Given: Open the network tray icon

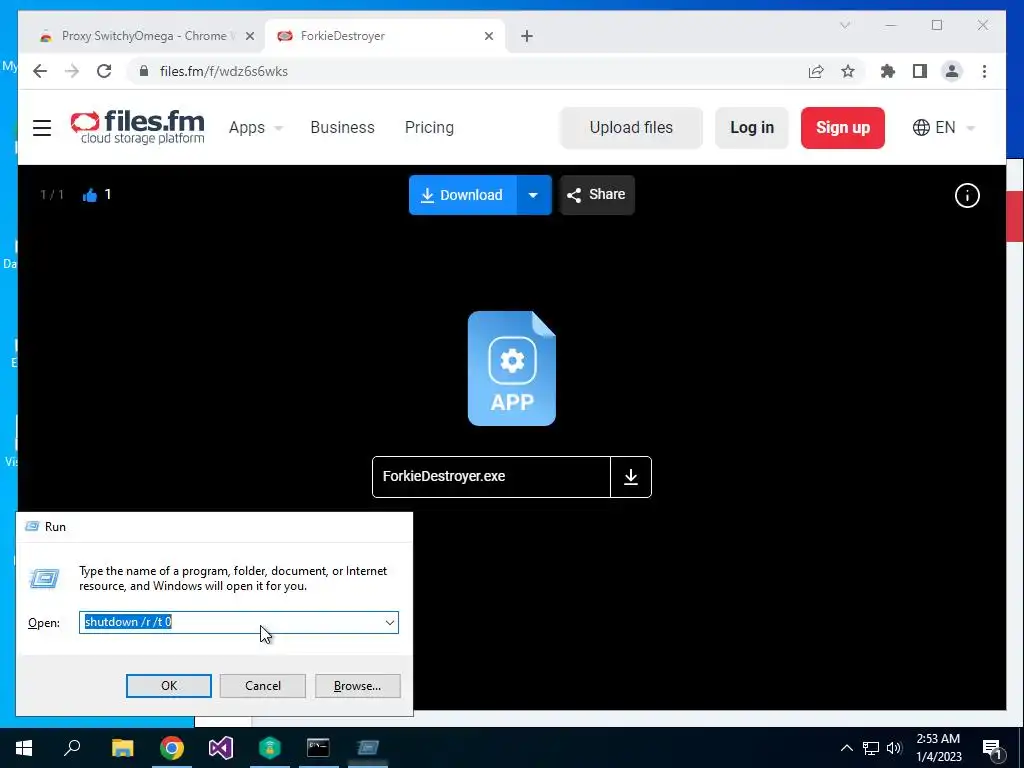Looking at the screenshot, I should point(871,748).
